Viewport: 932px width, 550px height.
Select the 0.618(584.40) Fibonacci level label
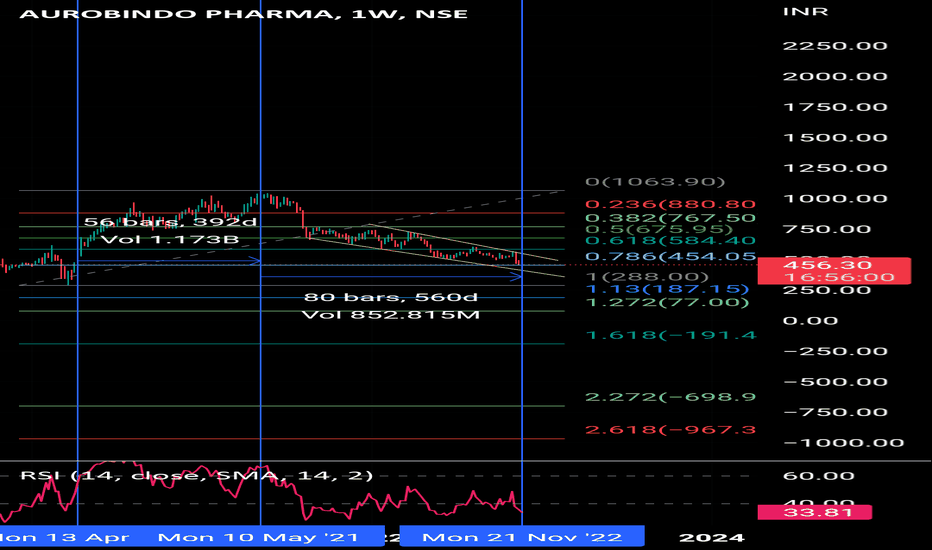pos(670,241)
